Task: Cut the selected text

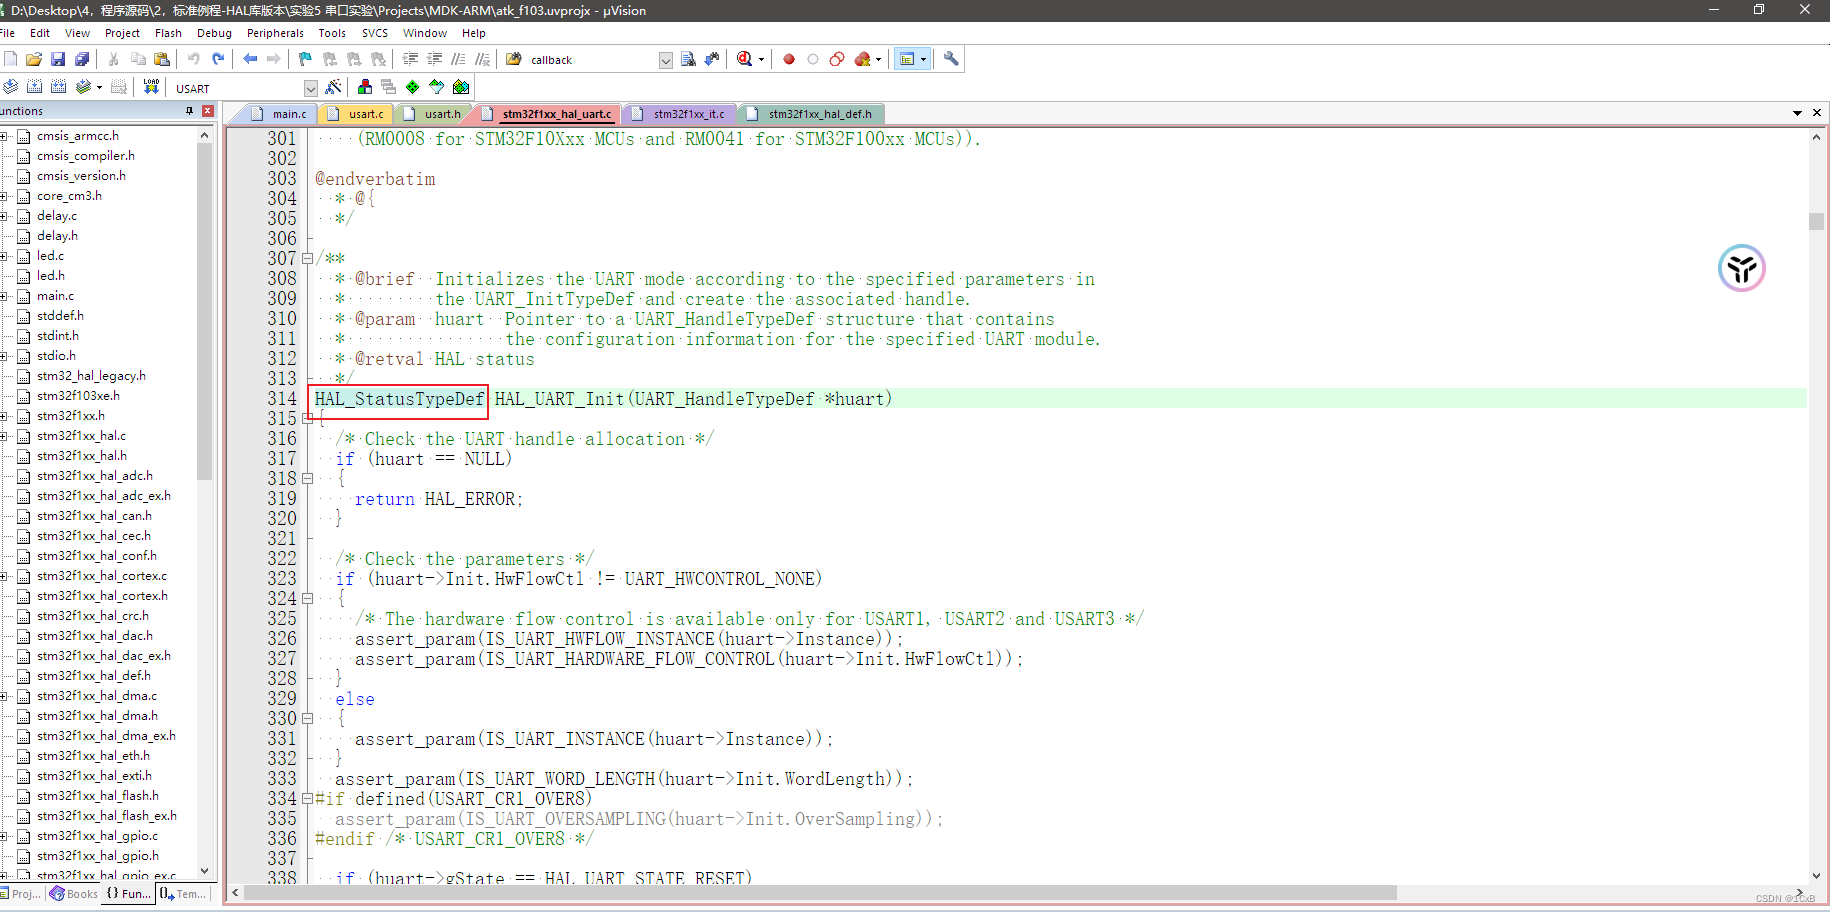Action: coord(114,59)
